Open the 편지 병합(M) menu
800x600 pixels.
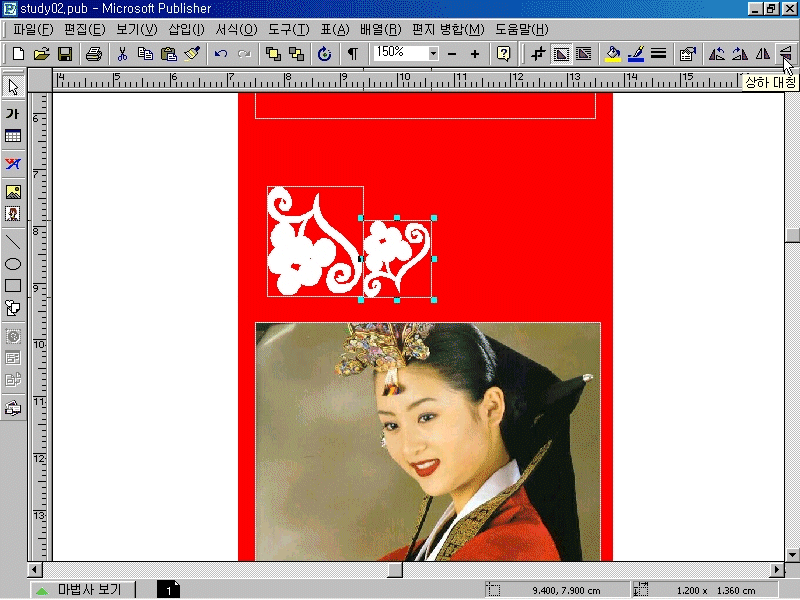tap(448, 30)
